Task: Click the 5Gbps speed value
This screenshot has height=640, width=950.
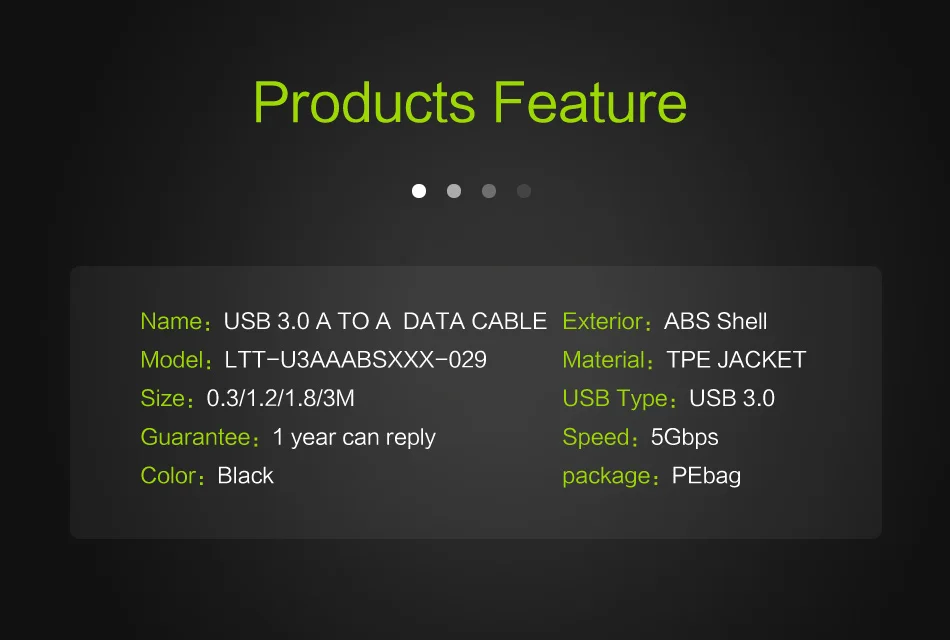Action: (x=685, y=438)
